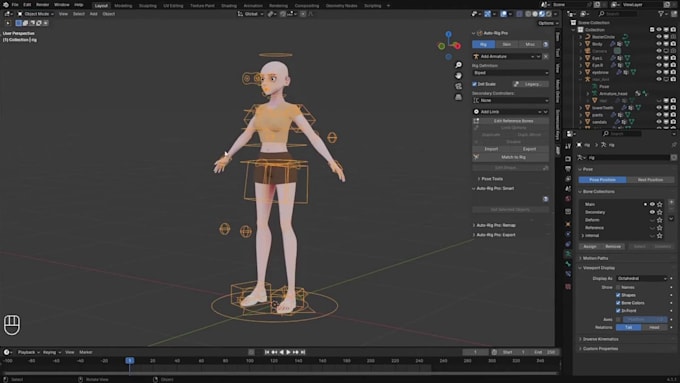The image size is (680, 383).
Task: Expand the Motion Paths panel
Action: 594,259
